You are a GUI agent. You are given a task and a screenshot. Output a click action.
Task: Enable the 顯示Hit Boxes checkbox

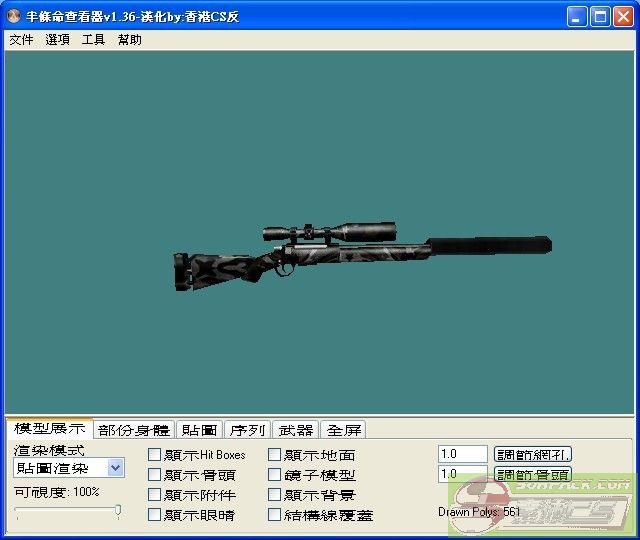tap(154, 455)
